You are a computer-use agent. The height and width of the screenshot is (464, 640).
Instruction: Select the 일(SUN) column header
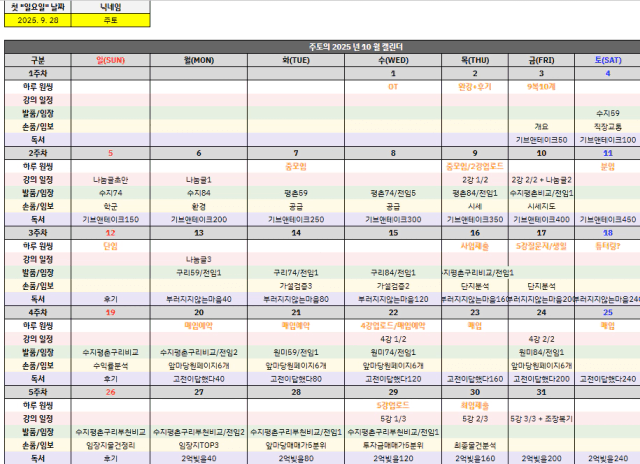pos(111,60)
